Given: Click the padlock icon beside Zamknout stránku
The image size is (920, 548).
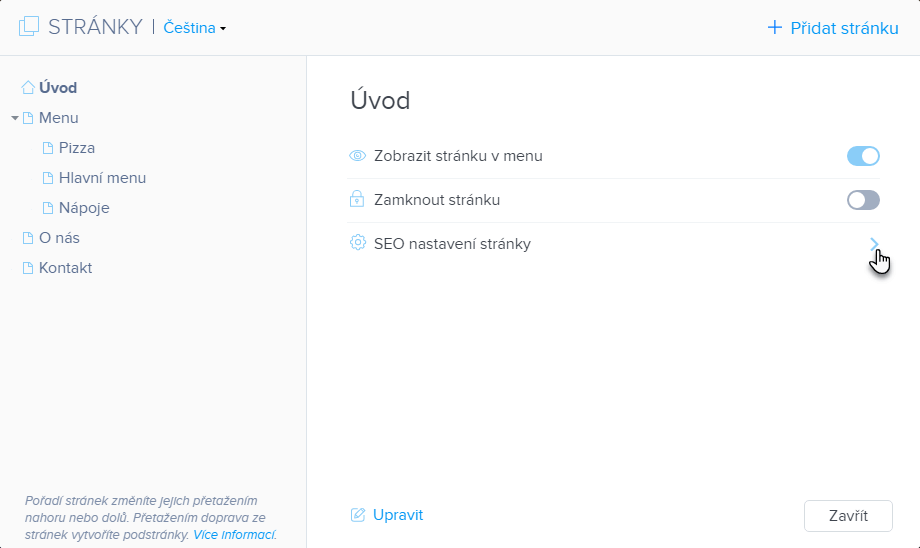Looking at the screenshot, I should pos(357,200).
